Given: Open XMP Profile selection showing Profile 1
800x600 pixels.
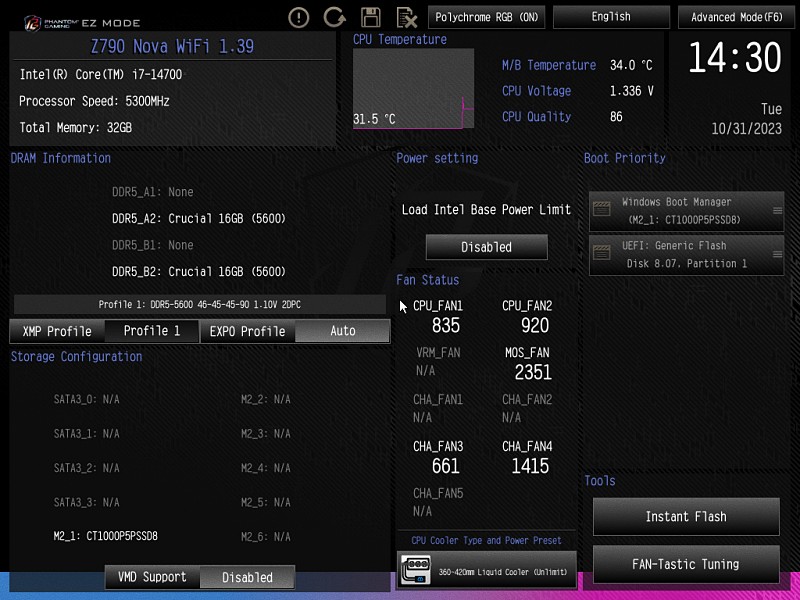Looking at the screenshot, I should [151, 331].
